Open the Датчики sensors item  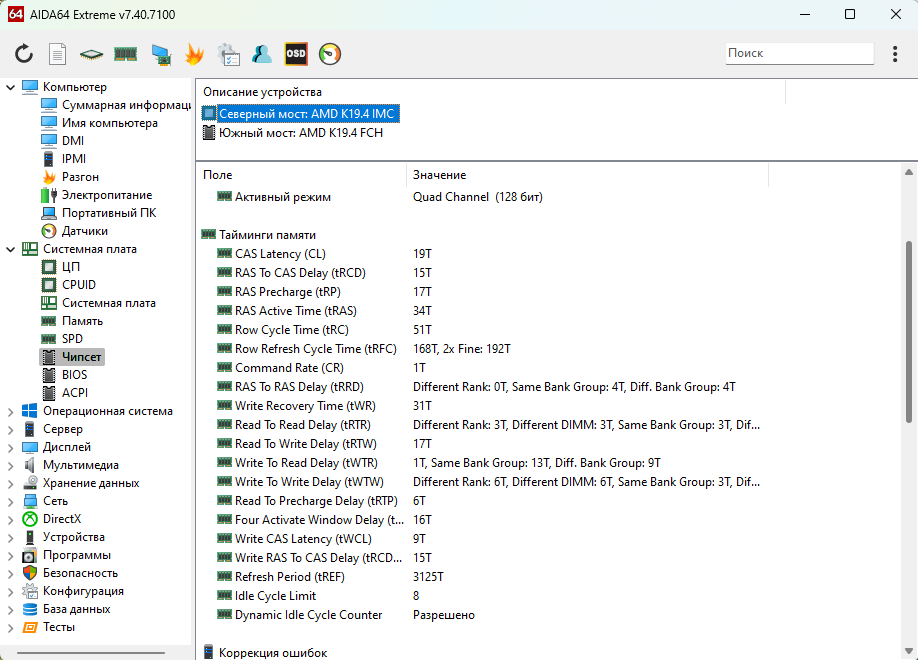pos(85,231)
